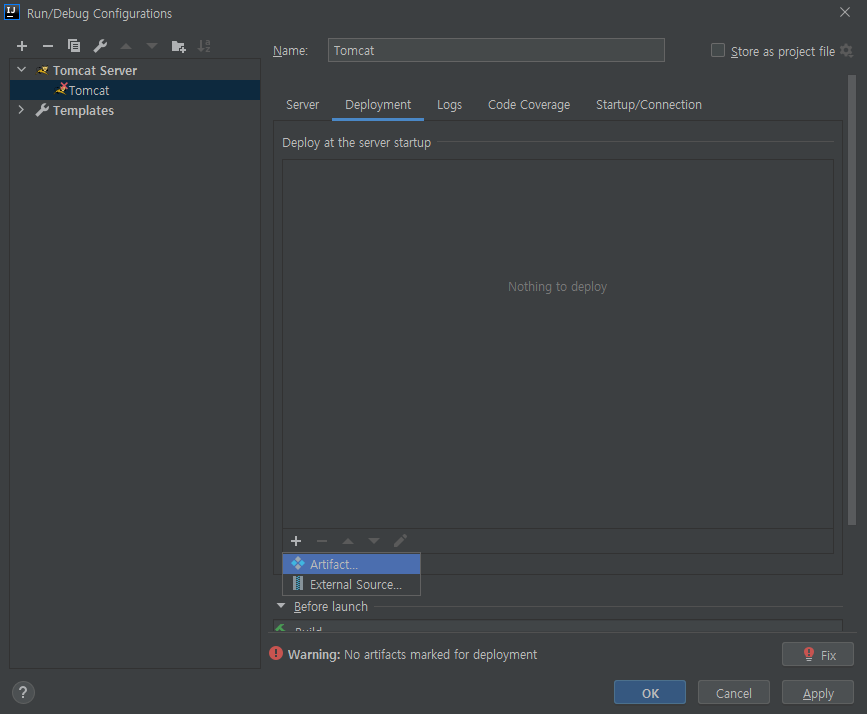
Task: Open the Startup/Connection tab
Action: 649,105
